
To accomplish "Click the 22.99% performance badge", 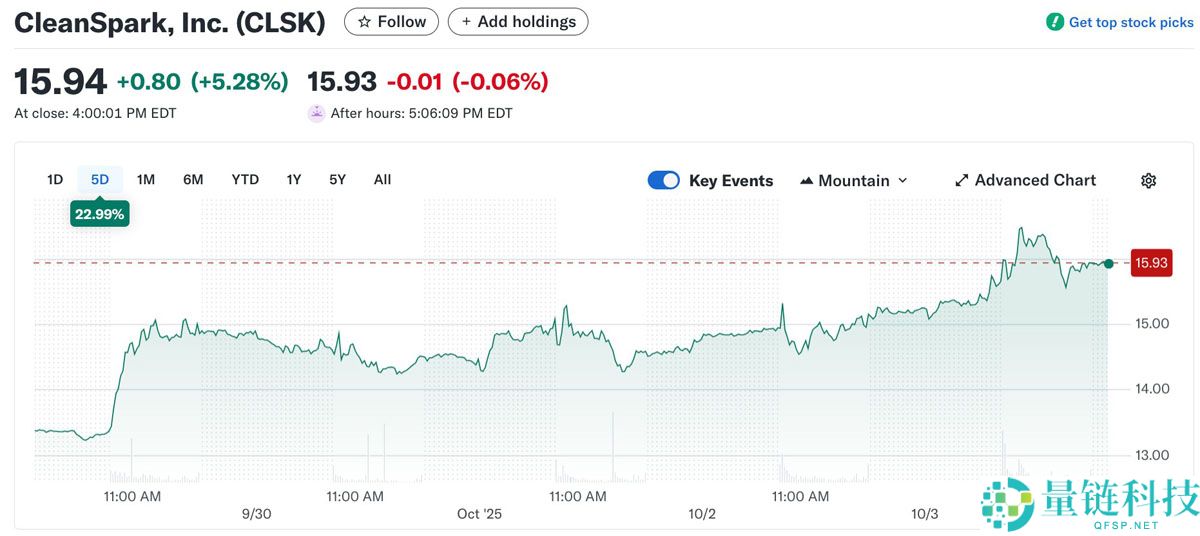I will coord(100,213).
